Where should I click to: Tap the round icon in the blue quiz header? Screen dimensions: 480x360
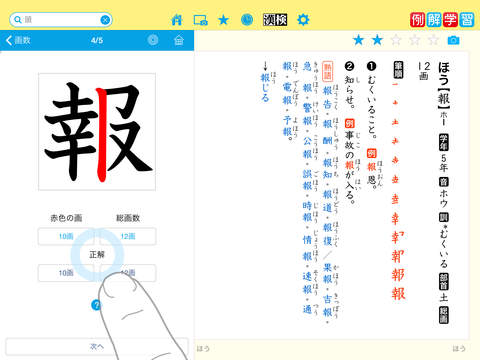(153, 40)
